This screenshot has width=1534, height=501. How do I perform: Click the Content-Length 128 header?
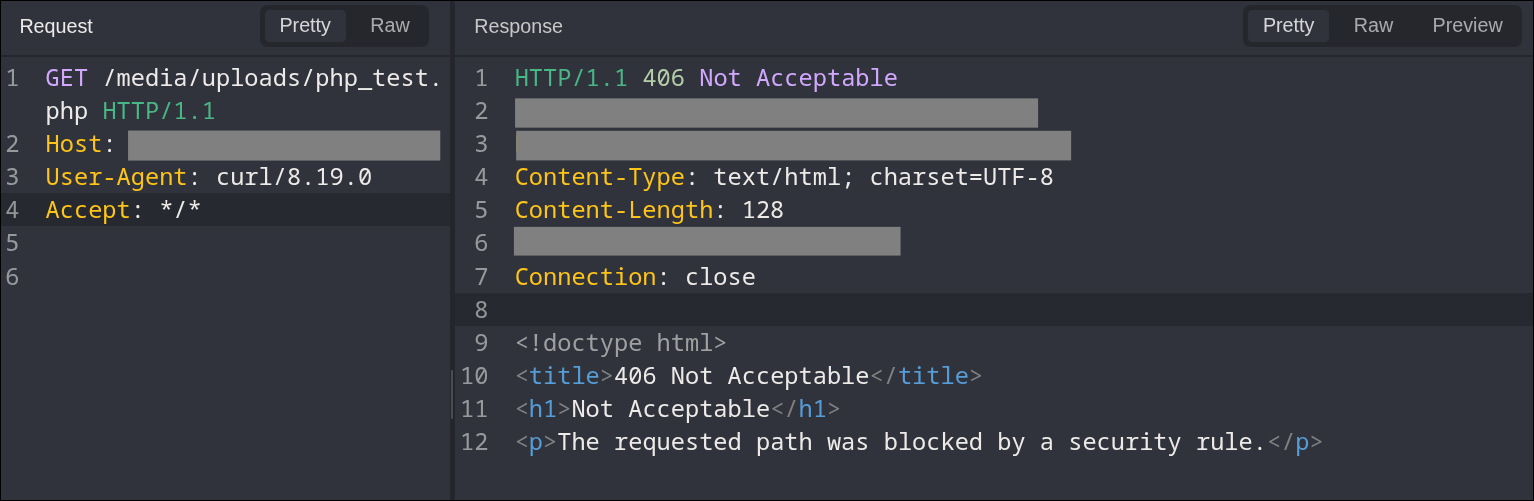649,210
